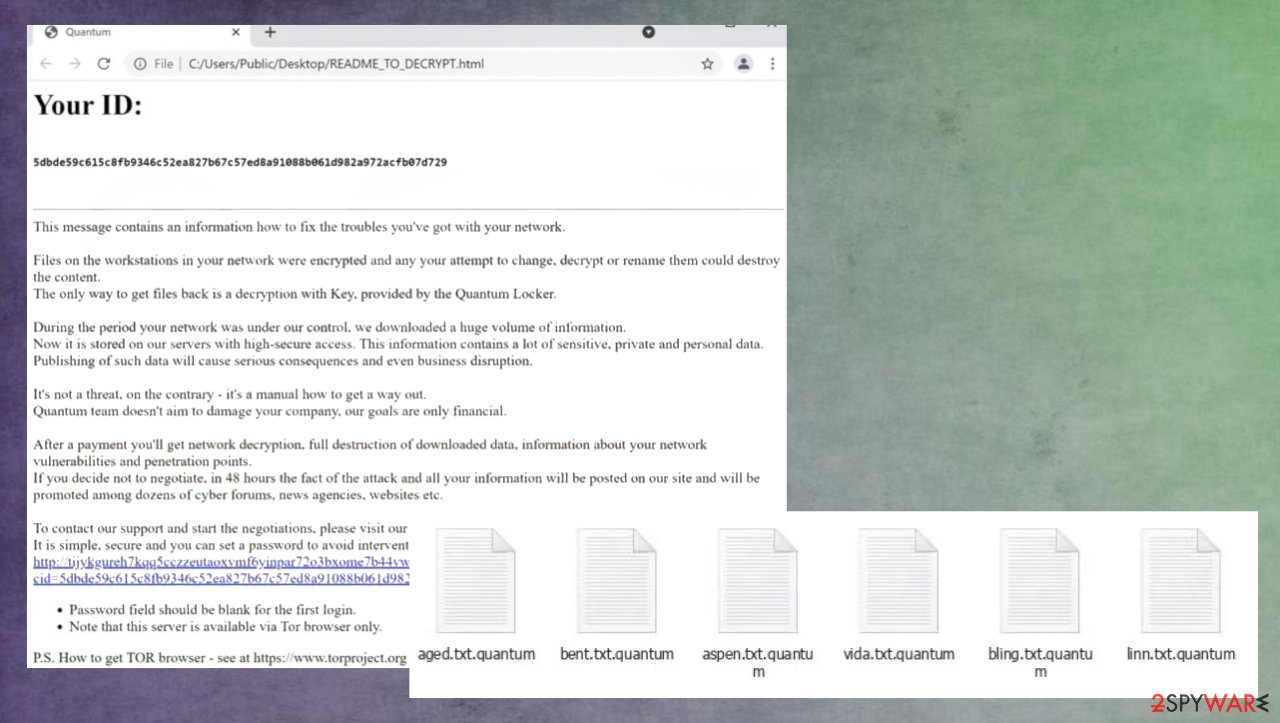Screen dimensions: 1280x723
Task: Reload the README_TO_DECRYPT page
Action: tap(104, 63)
